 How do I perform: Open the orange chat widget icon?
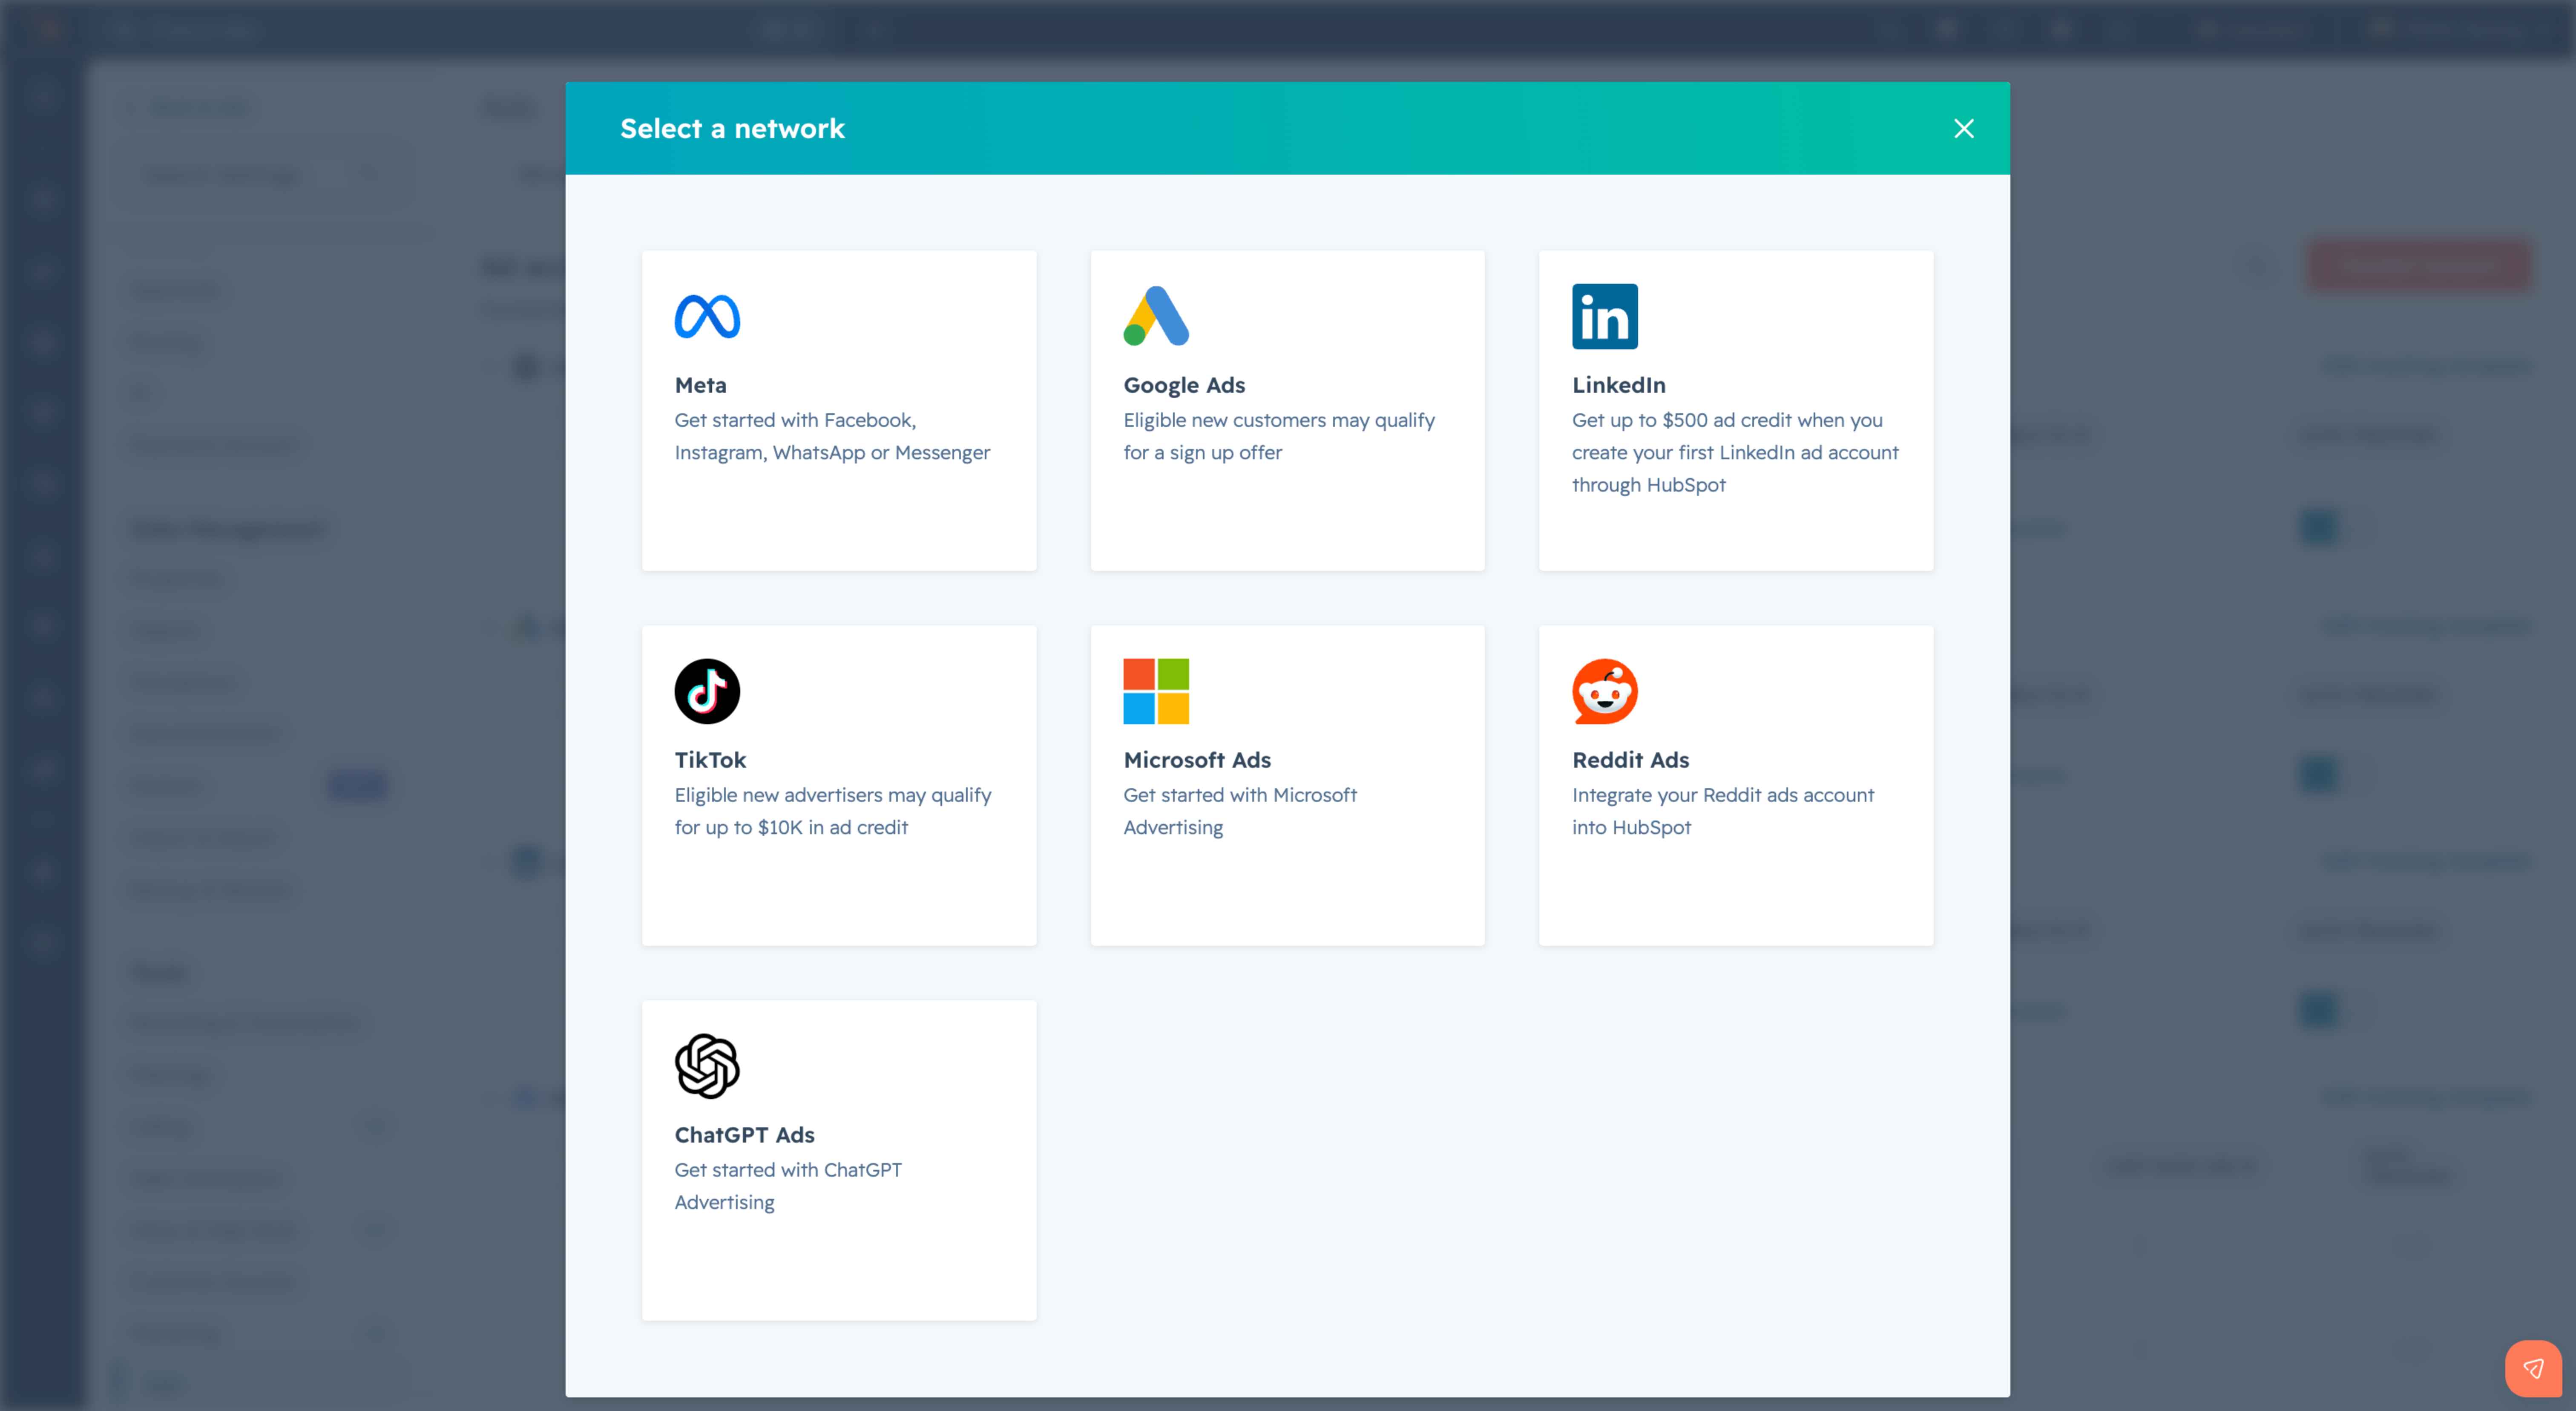pyautogui.click(x=2533, y=1368)
